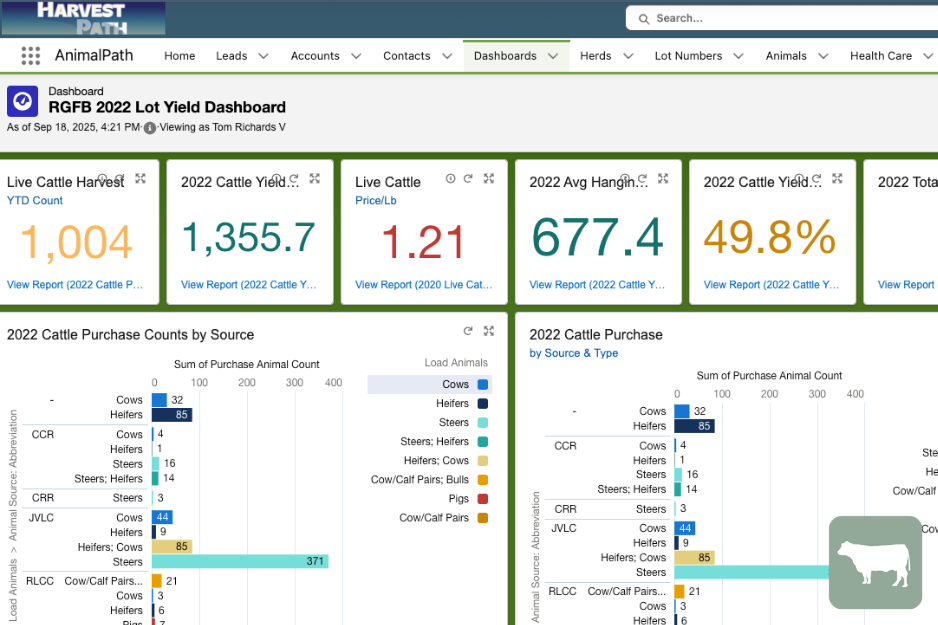This screenshot has height=625, width=938.
Task: Expand the Live Cattle Harvest widget
Action: point(141,178)
